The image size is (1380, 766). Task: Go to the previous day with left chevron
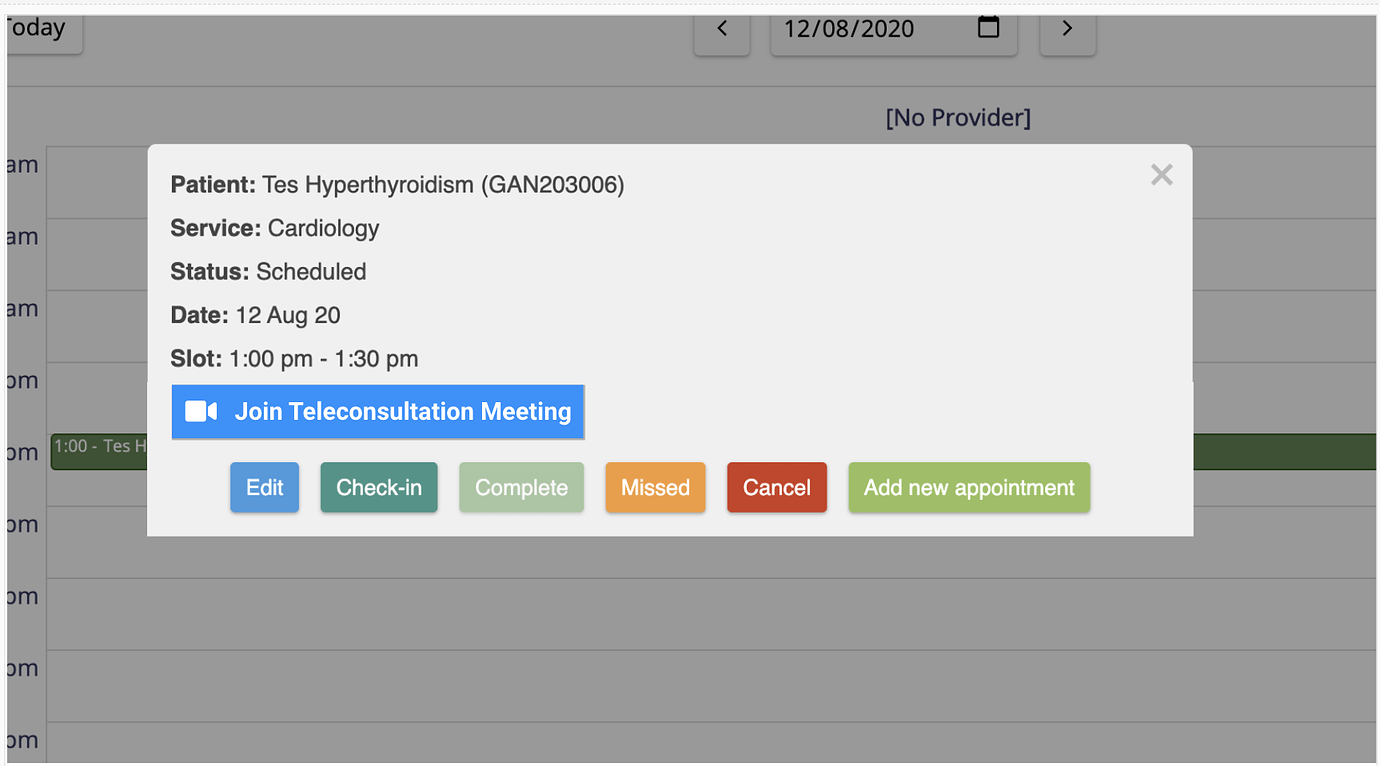pyautogui.click(x=722, y=29)
